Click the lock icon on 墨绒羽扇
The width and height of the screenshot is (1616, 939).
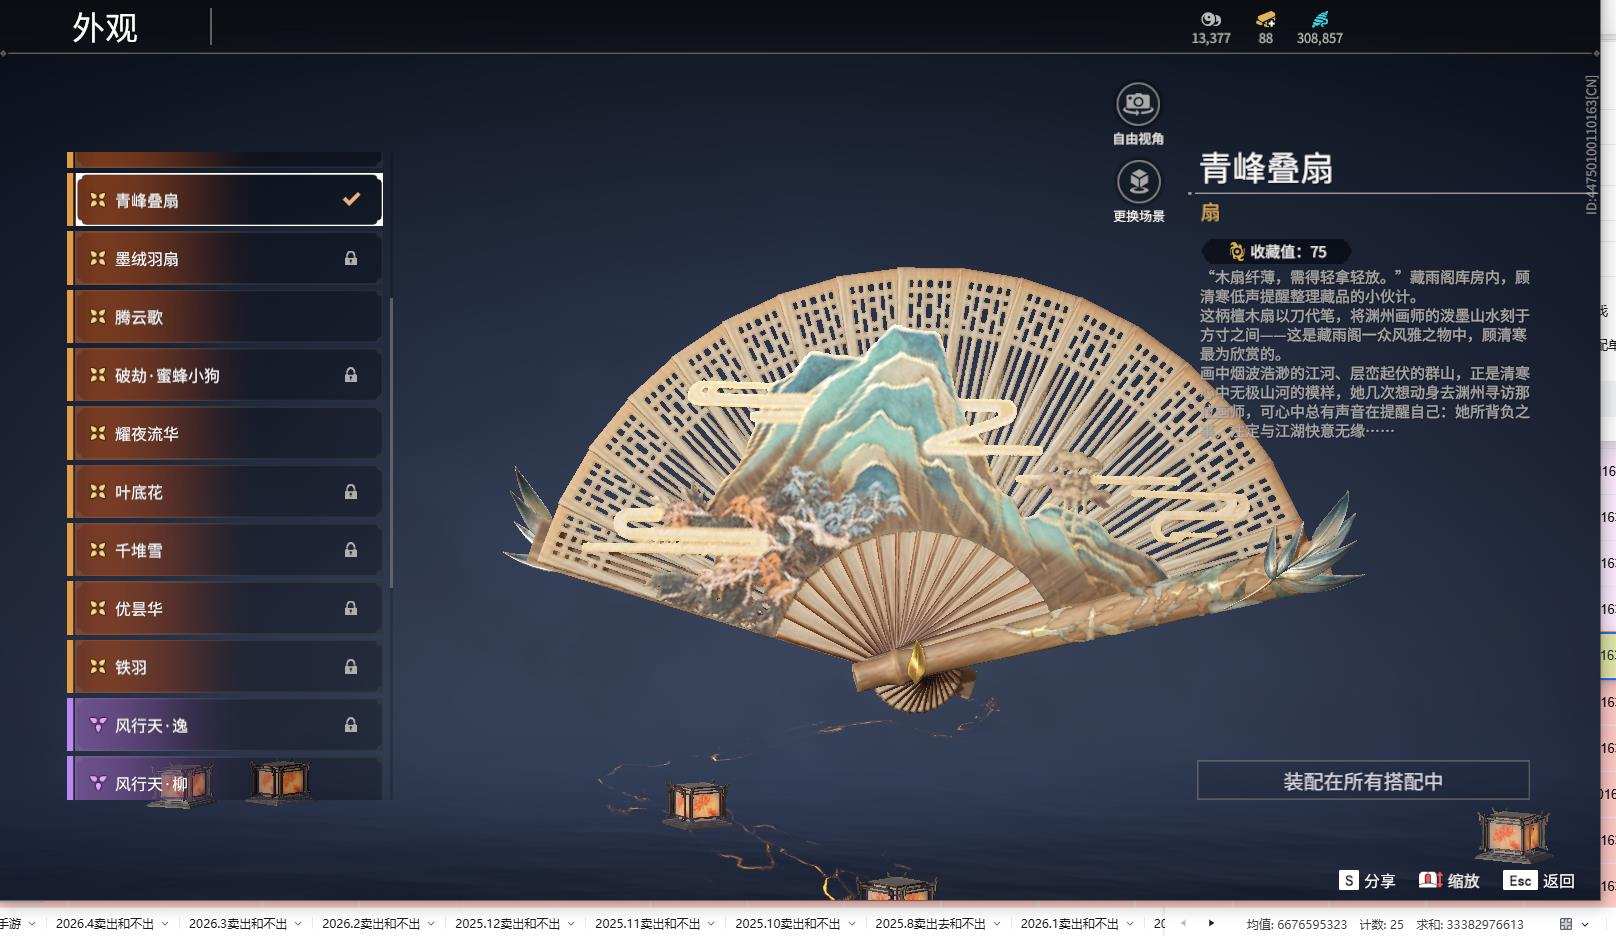pos(351,258)
